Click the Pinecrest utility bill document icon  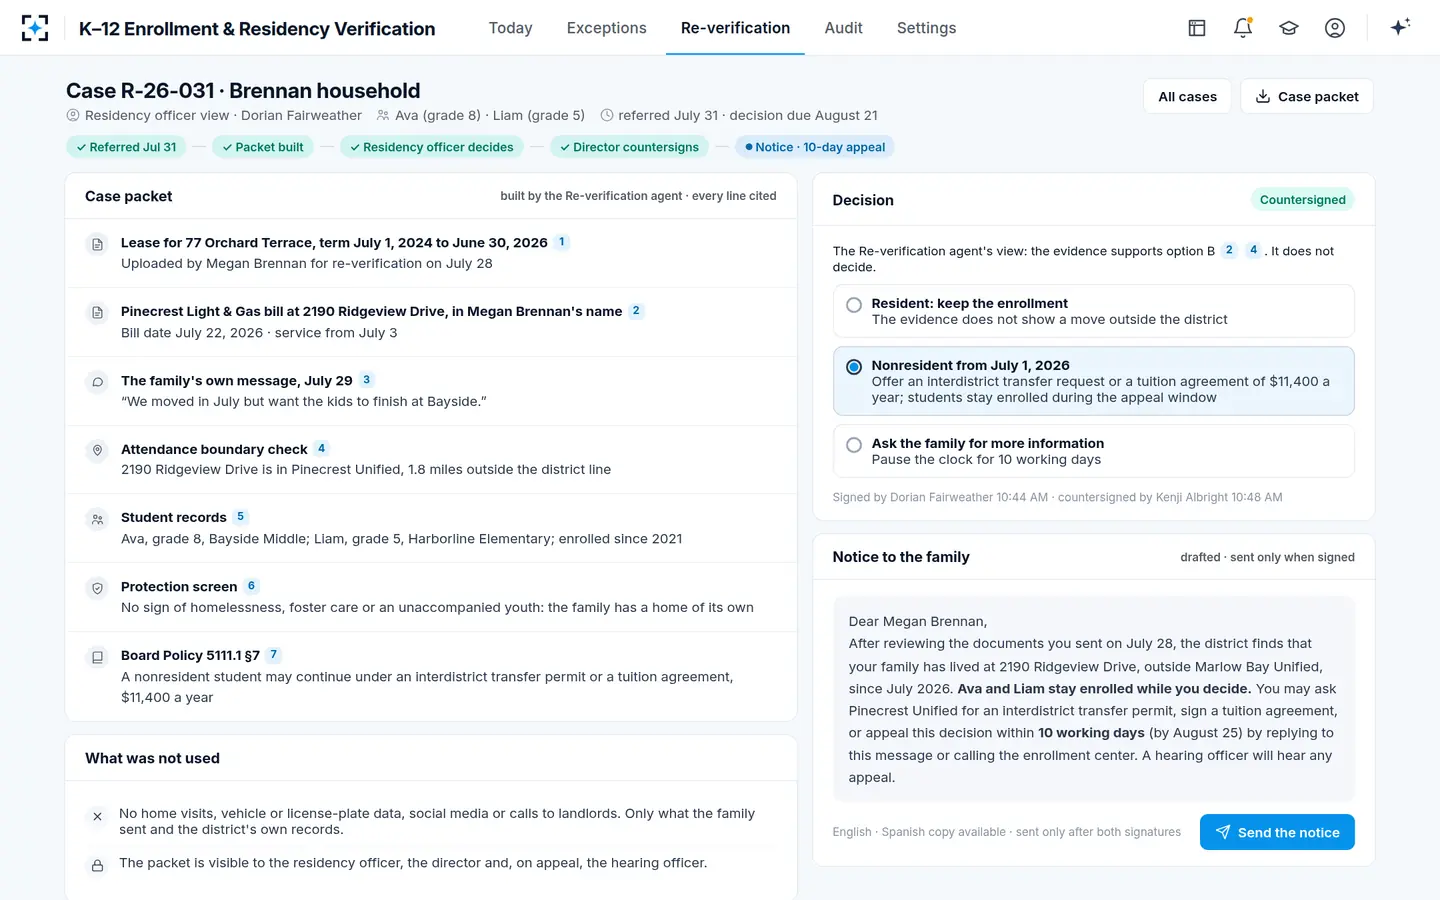(x=97, y=313)
